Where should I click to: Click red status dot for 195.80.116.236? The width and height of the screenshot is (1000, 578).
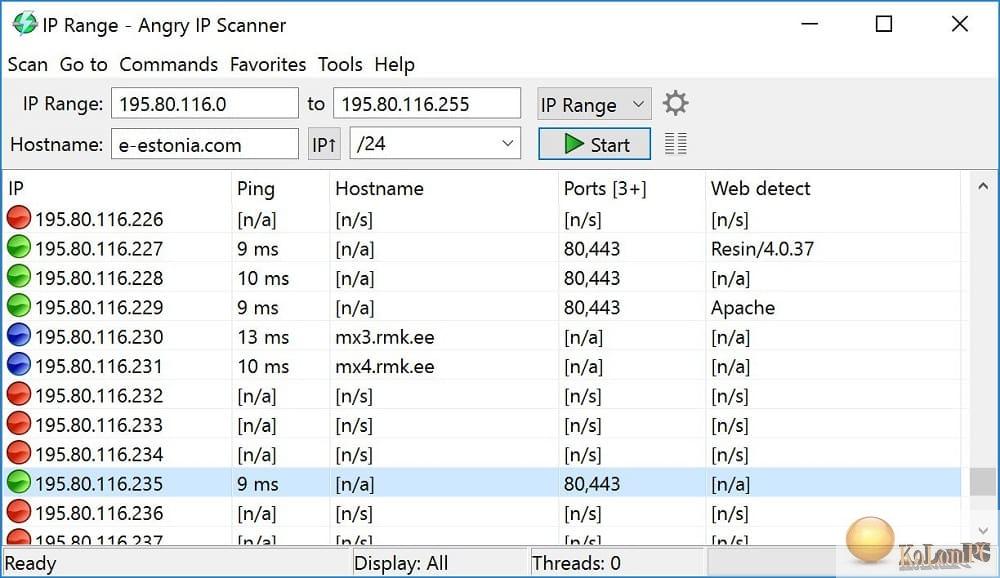[x=18, y=511]
